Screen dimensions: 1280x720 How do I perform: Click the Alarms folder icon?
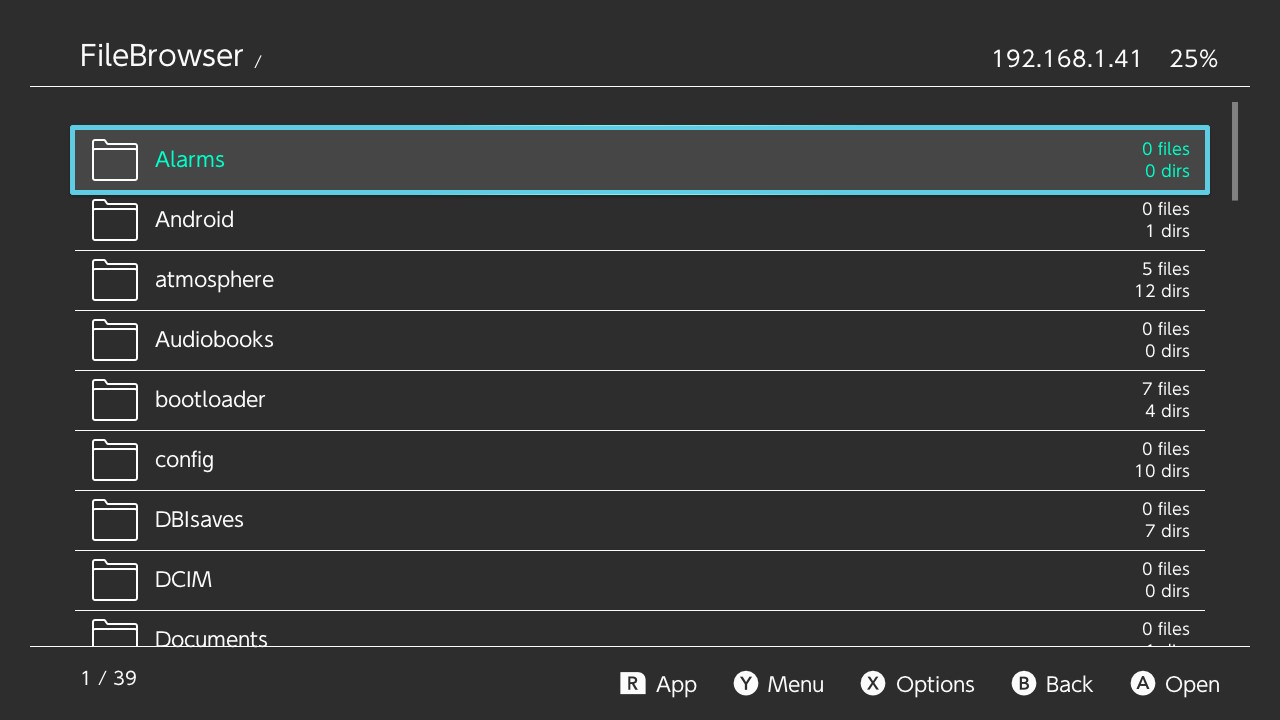coord(114,160)
